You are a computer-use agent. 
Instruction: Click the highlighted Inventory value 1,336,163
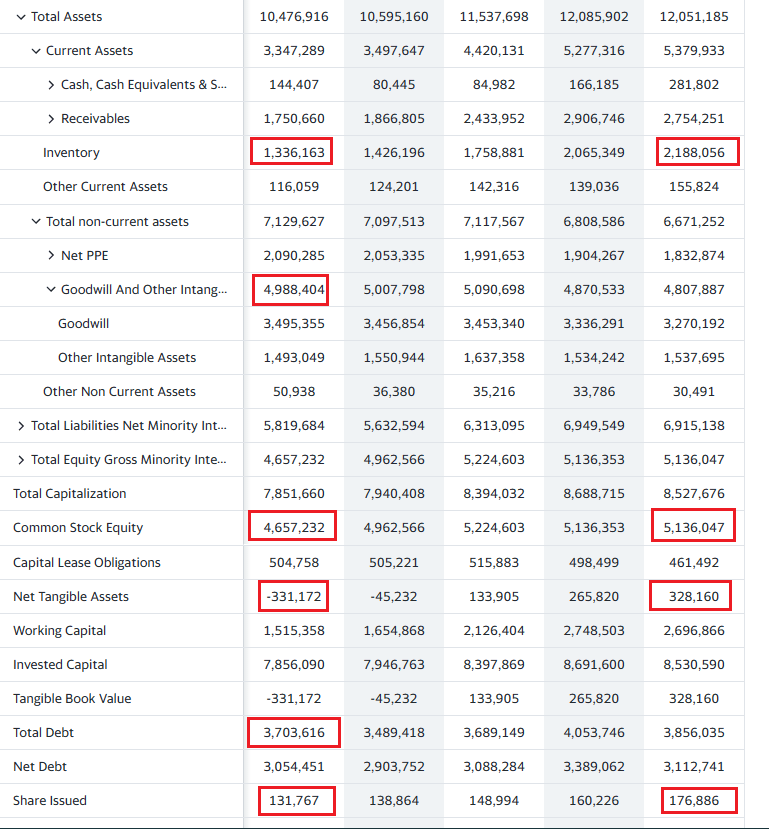[292, 153]
